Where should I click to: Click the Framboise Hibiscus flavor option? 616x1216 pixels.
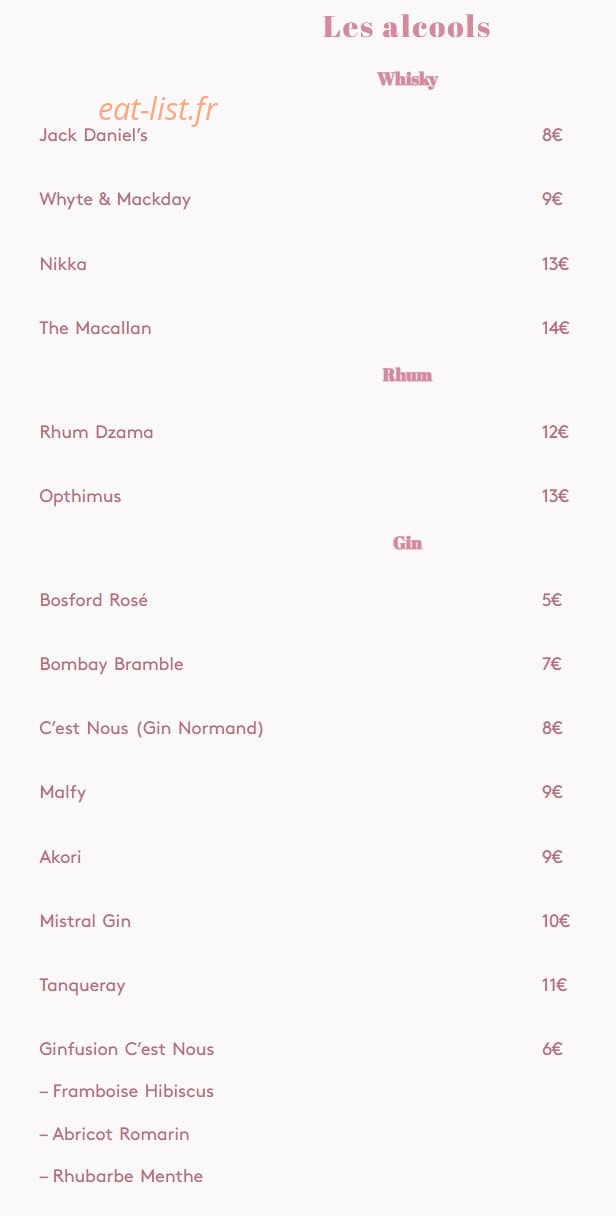tap(127, 1091)
